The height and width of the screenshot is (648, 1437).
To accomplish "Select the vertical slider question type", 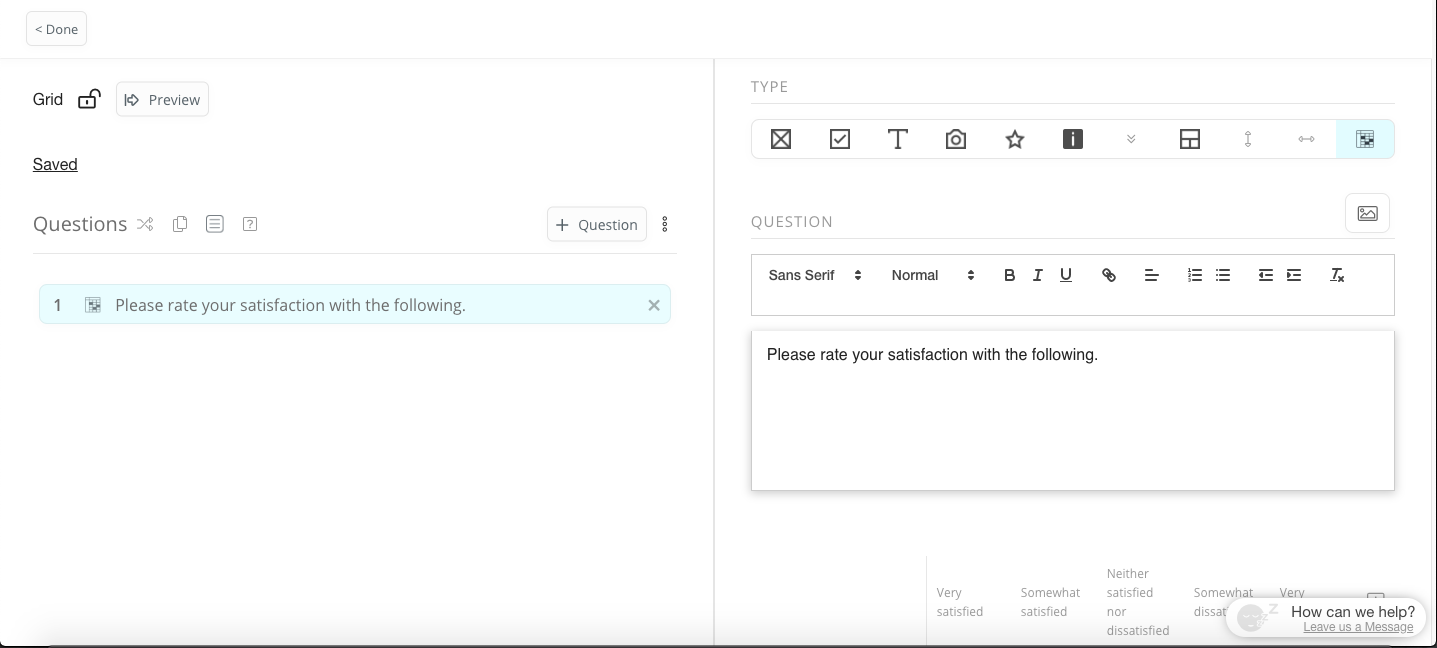I will tap(1248, 139).
